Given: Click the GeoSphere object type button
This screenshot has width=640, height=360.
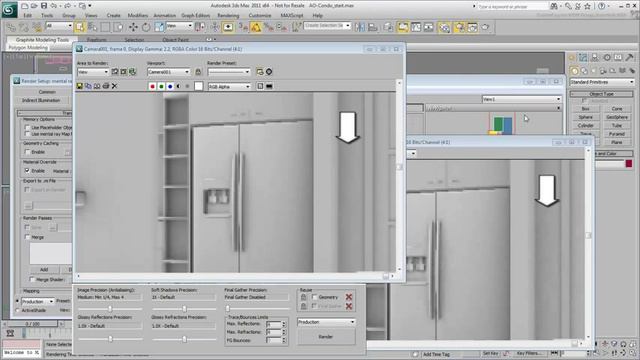Looking at the screenshot, I should pyautogui.click(x=617, y=117).
